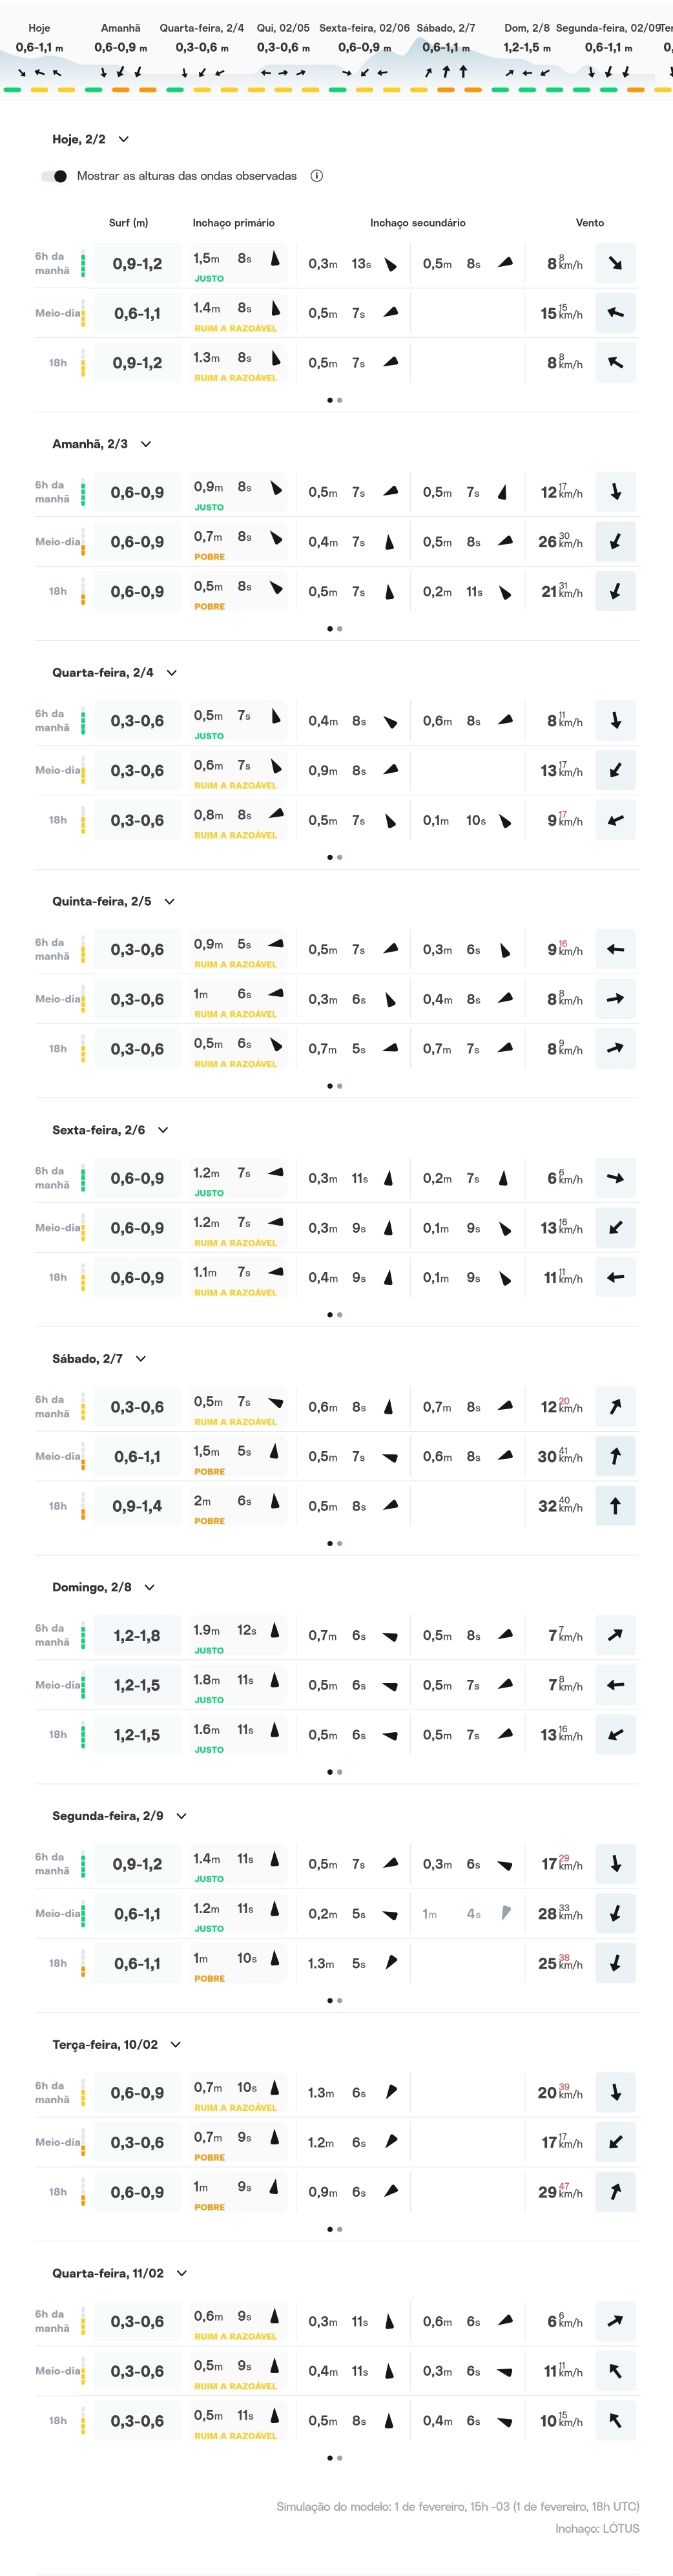
Task: Click wind arrow for Segunda-feira 6h da manhã
Action: click(615, 1864)
